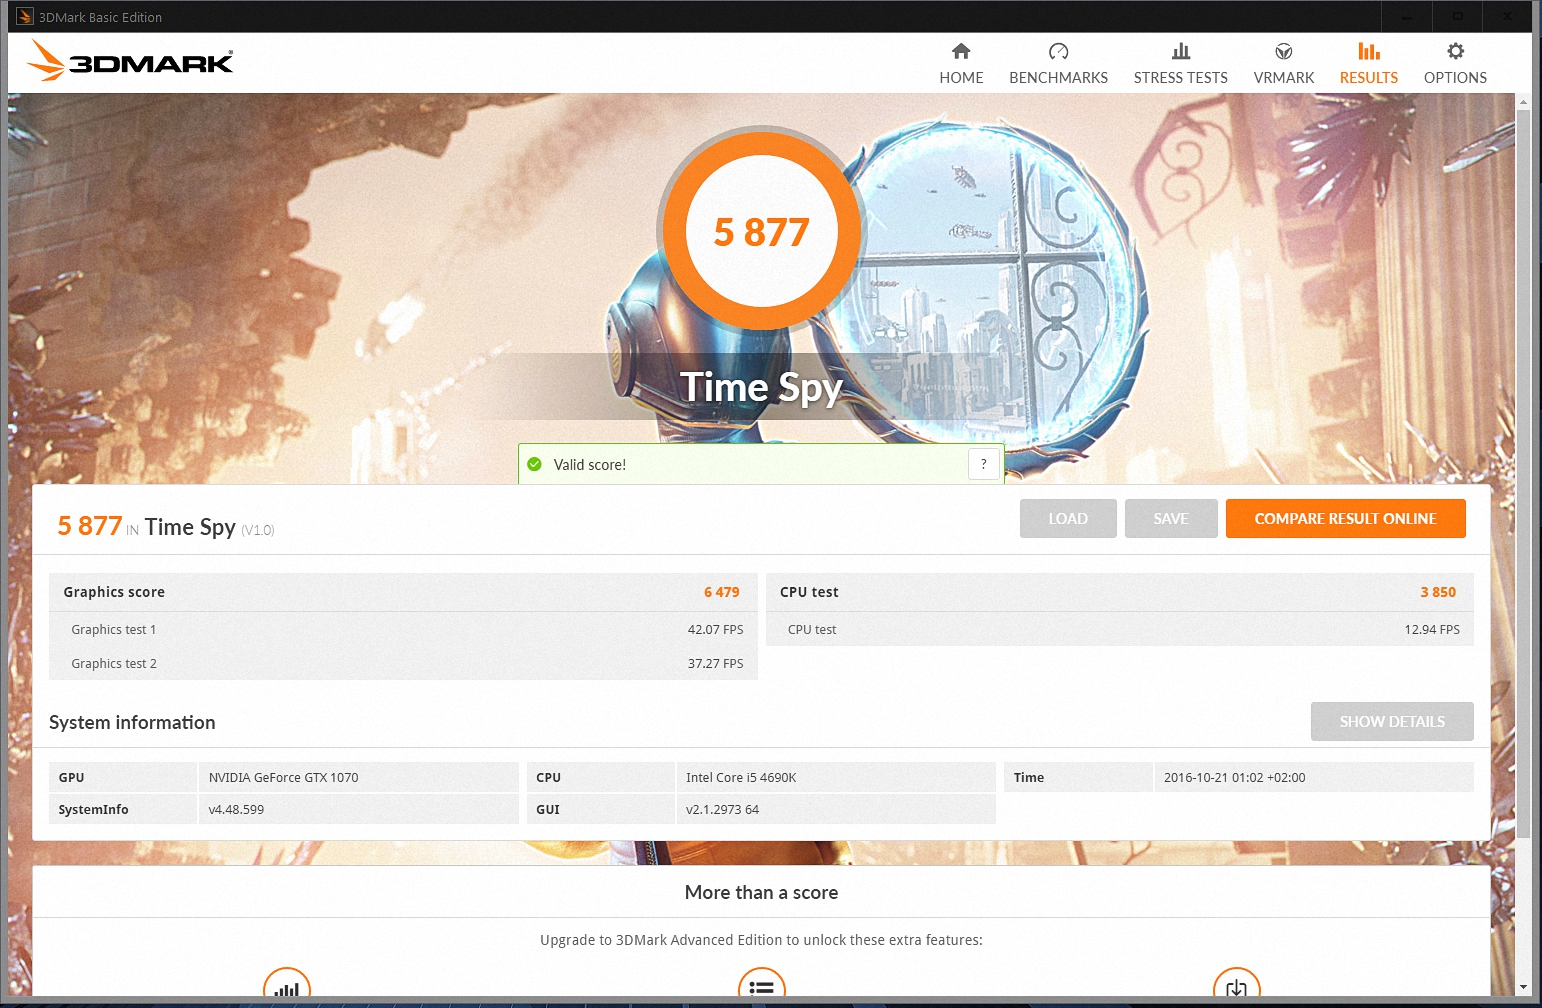
Task: Click the LOAD button
Action: coord(1068,518)
